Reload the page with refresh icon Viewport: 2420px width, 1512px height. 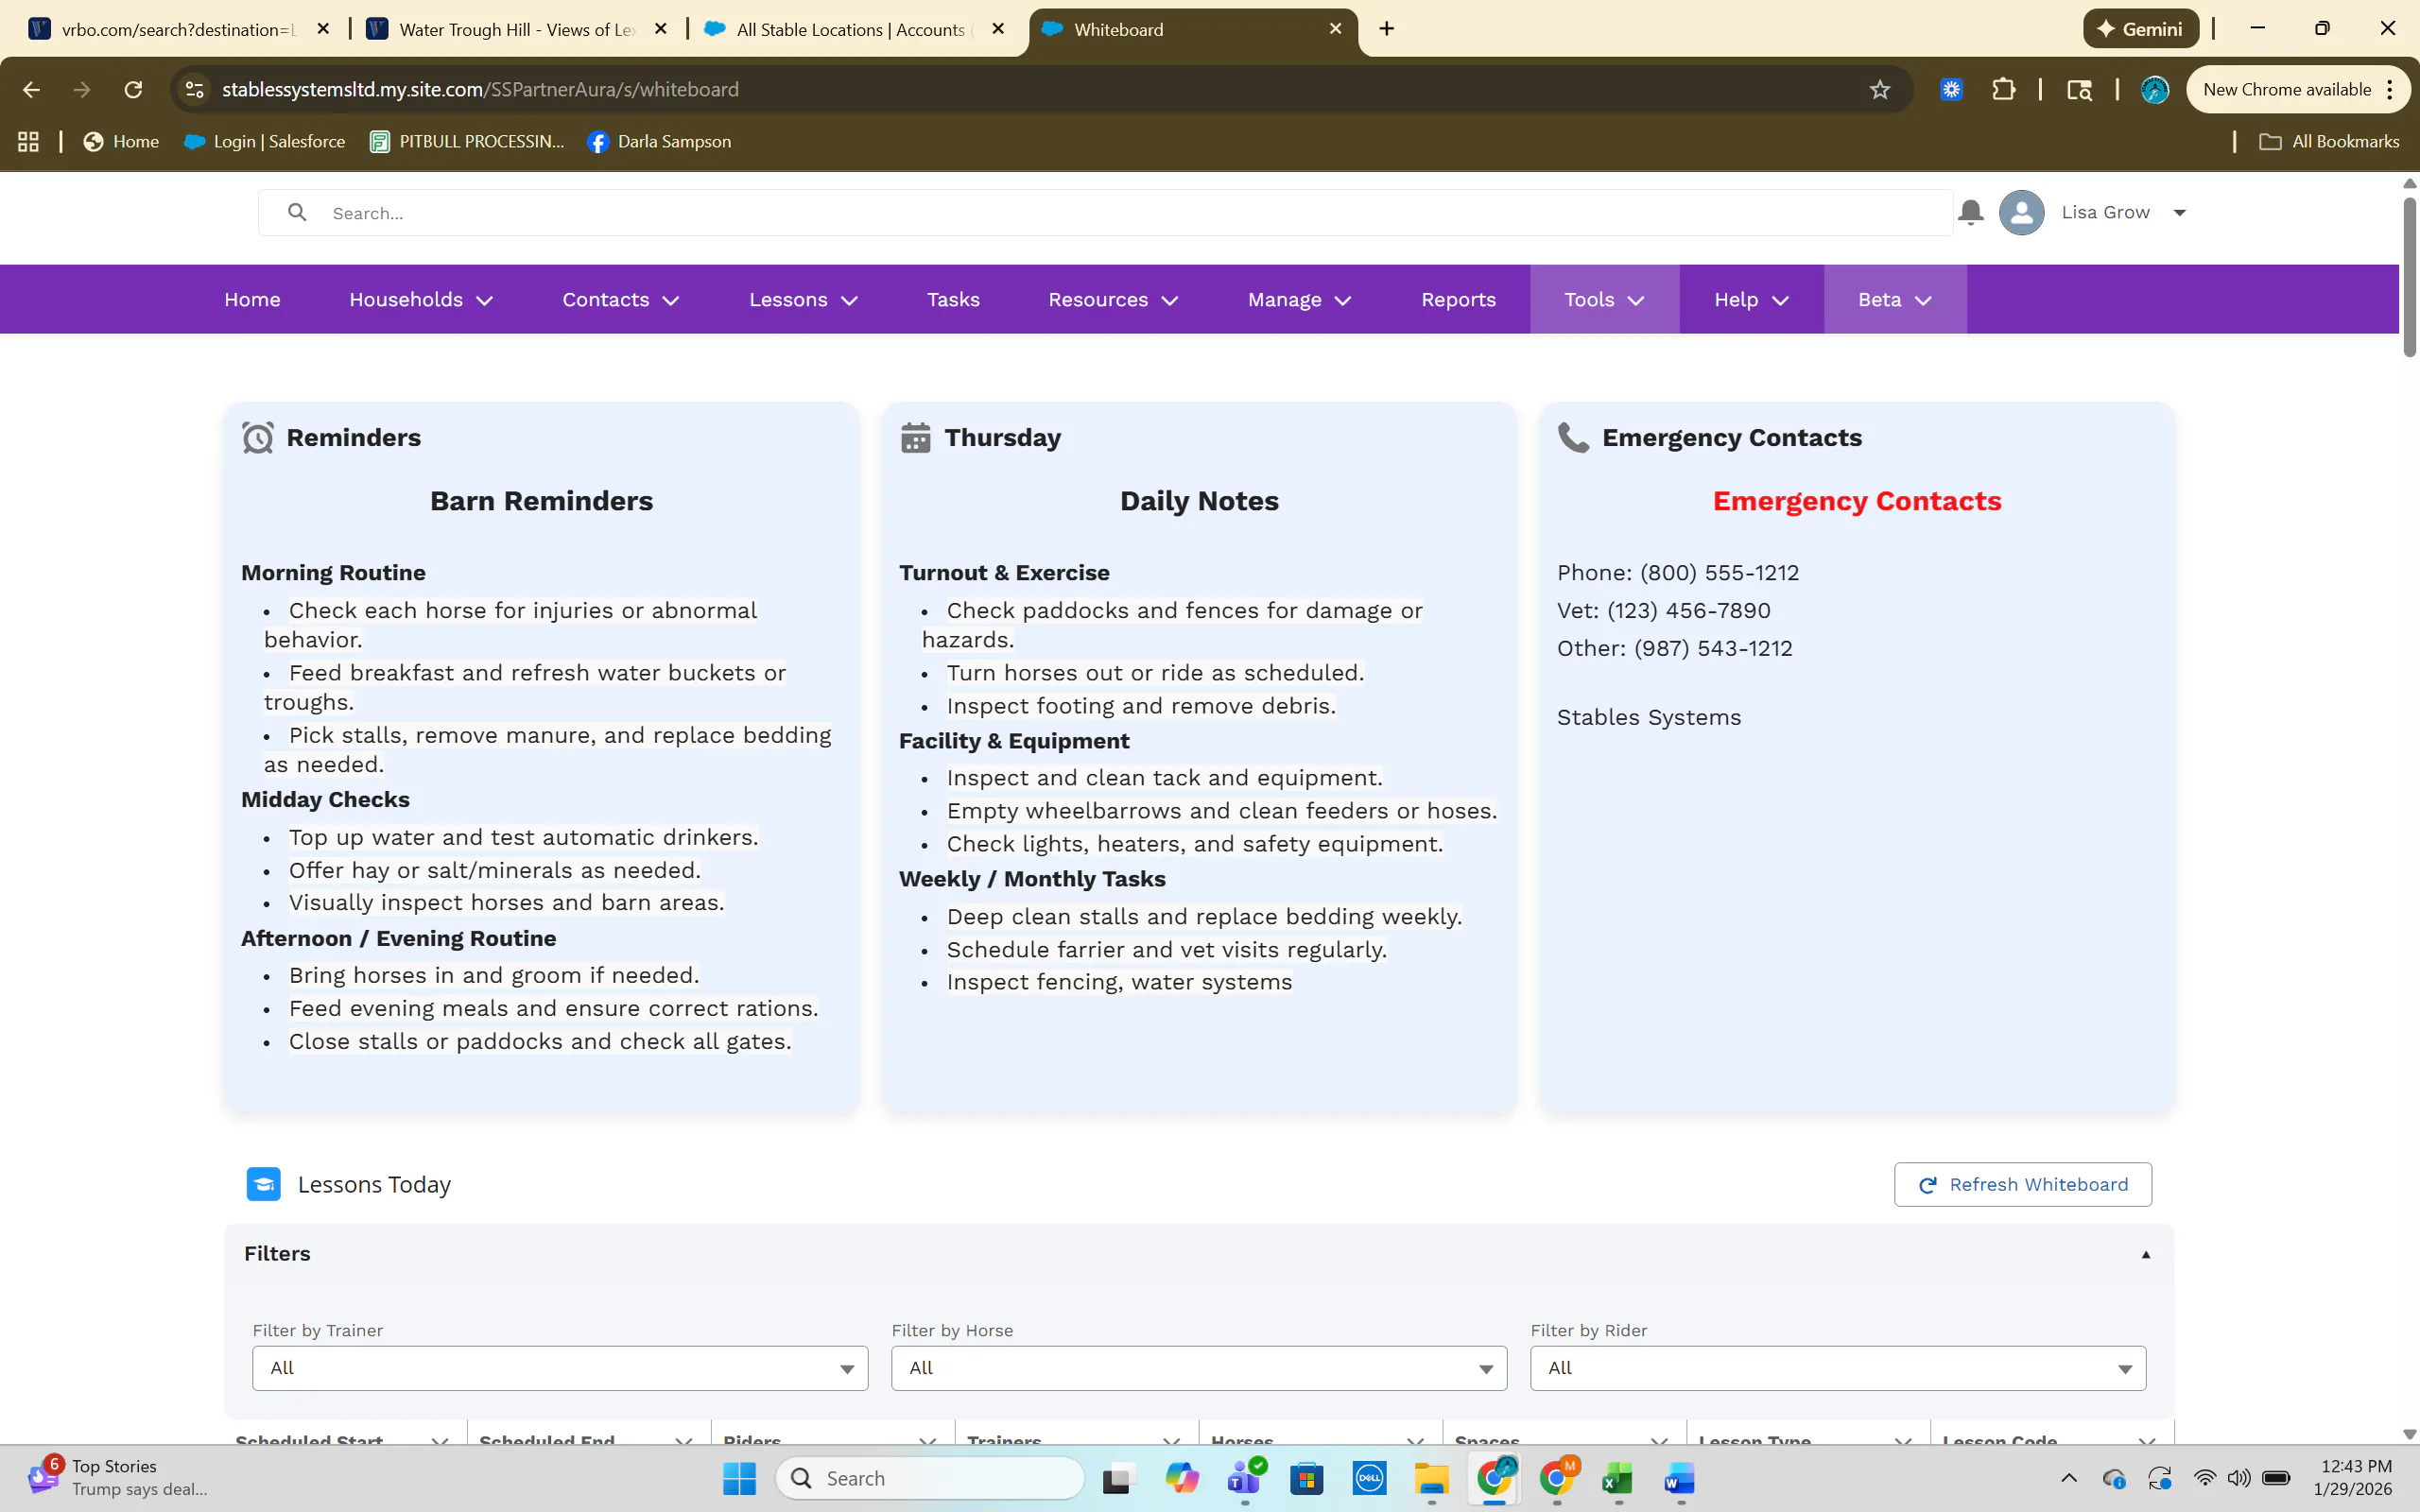coord(133,89)
